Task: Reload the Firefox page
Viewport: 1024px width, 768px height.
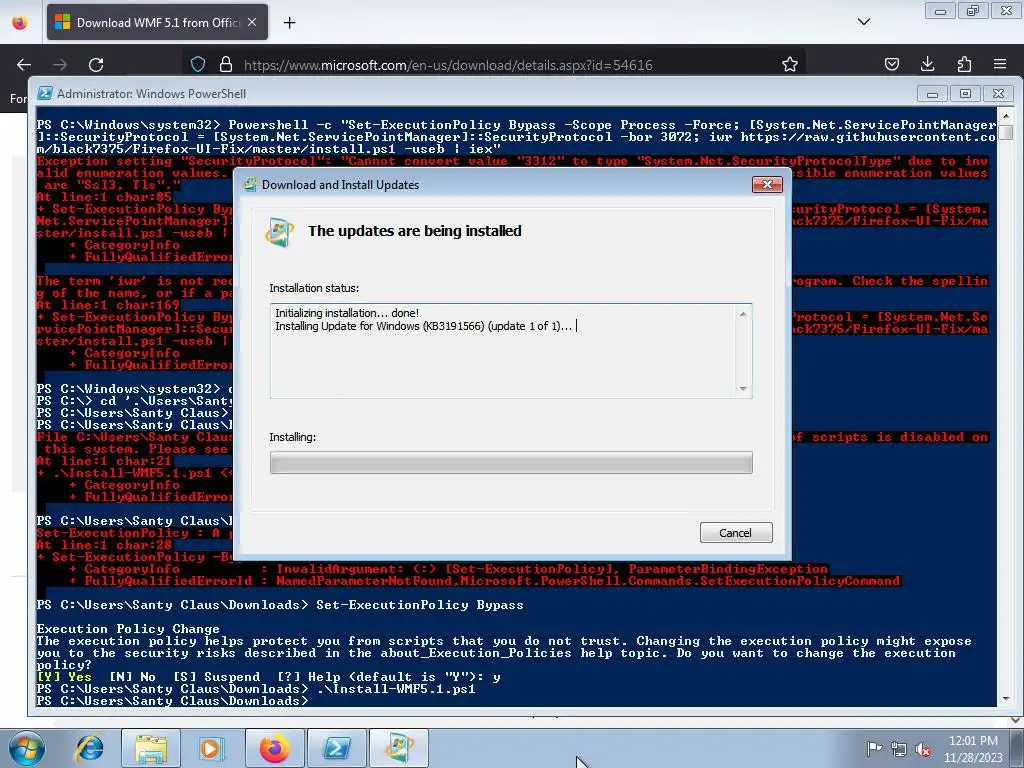Action: tap(96, 65)
